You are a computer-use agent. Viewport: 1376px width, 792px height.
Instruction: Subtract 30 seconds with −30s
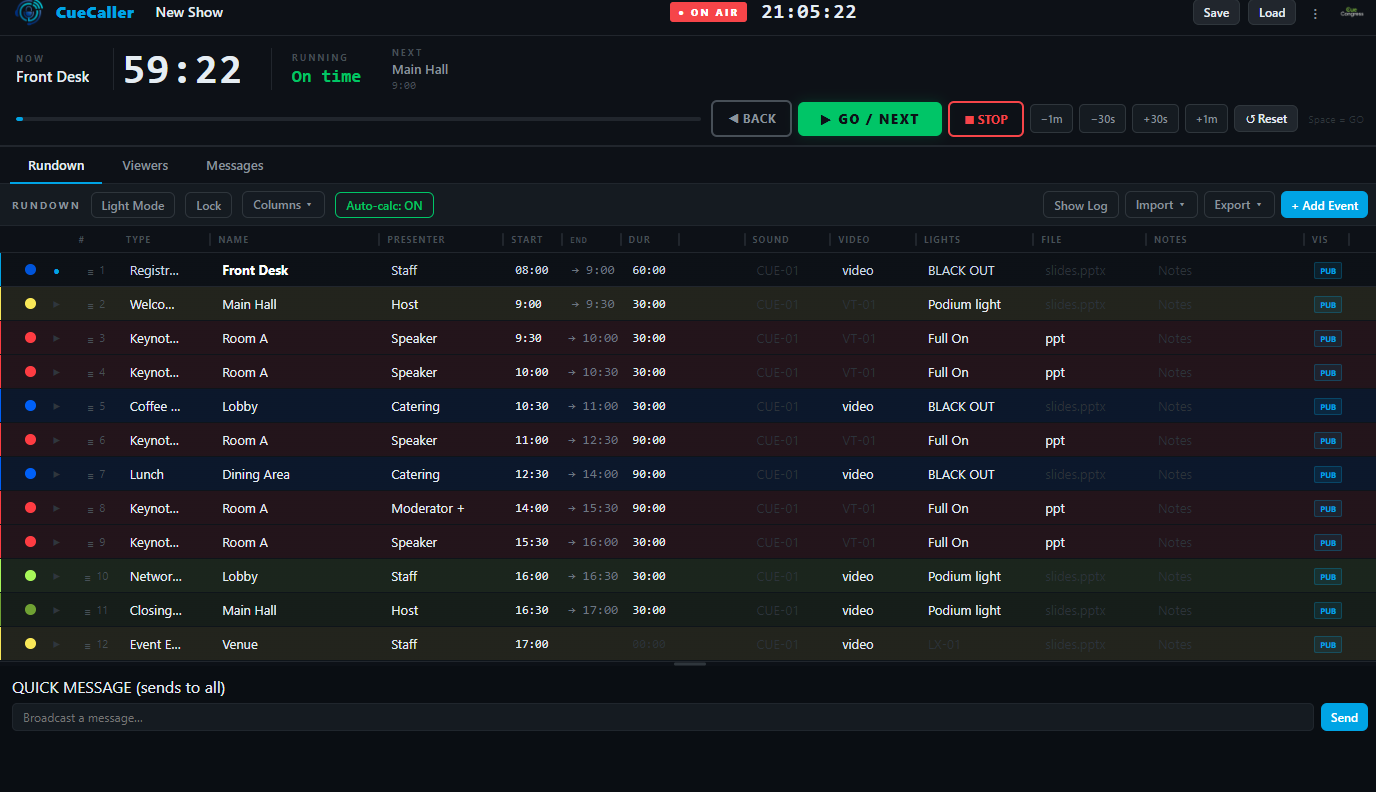1102,119
